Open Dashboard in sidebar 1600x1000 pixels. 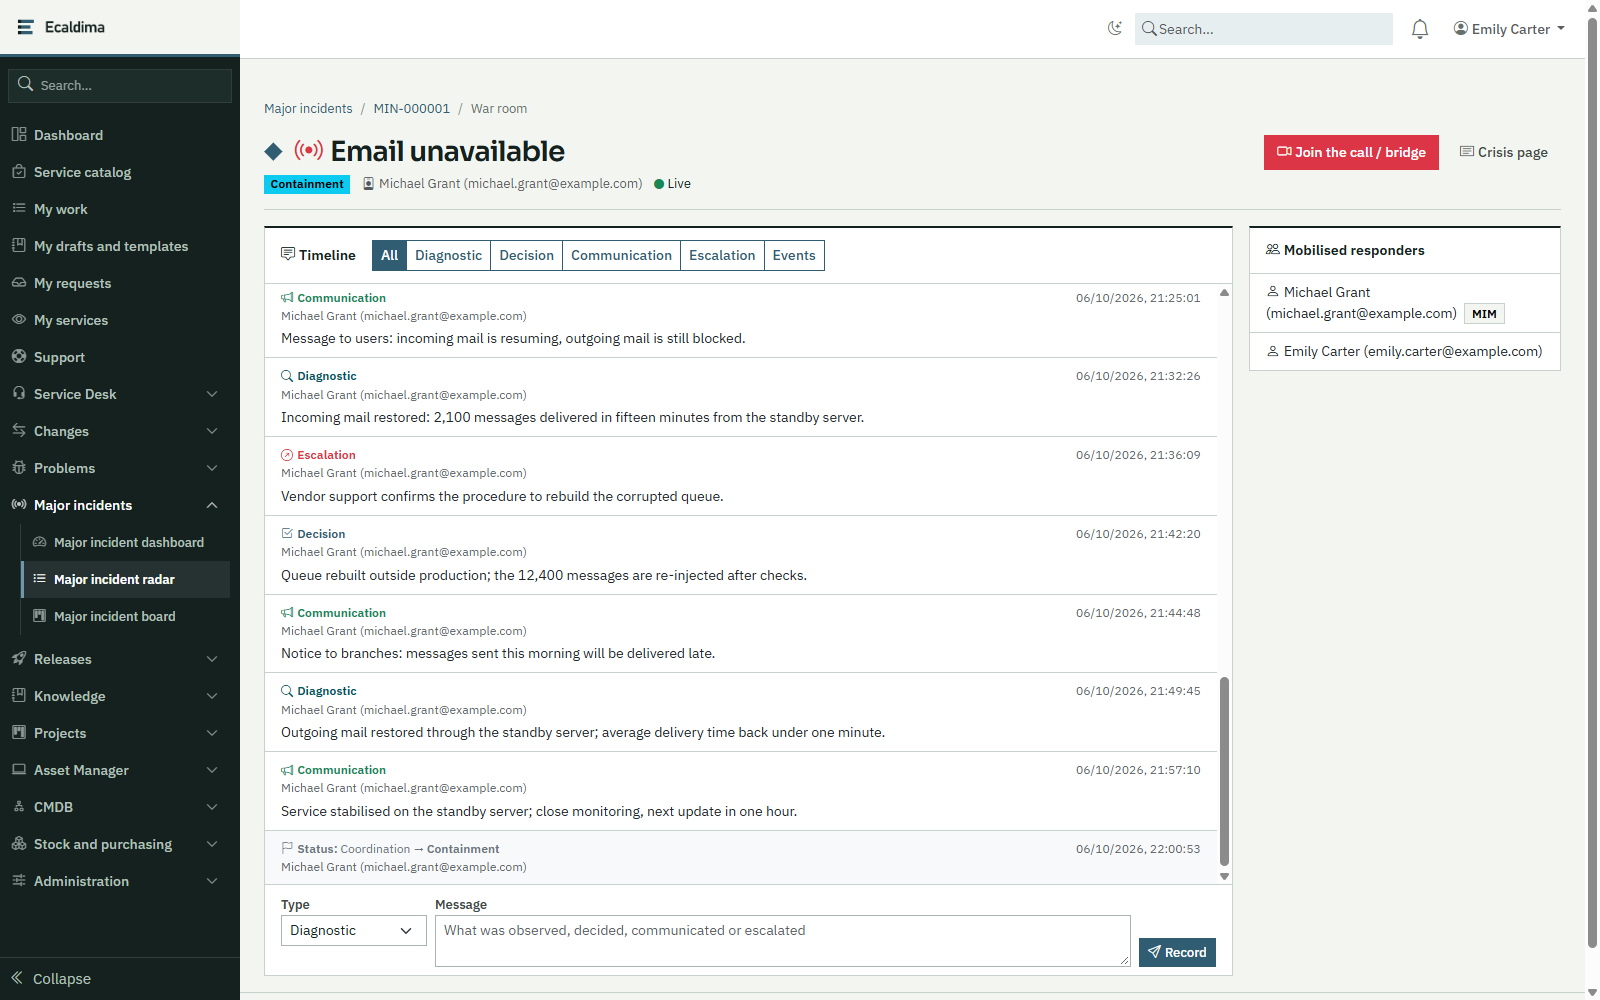[x=120, y=135]
